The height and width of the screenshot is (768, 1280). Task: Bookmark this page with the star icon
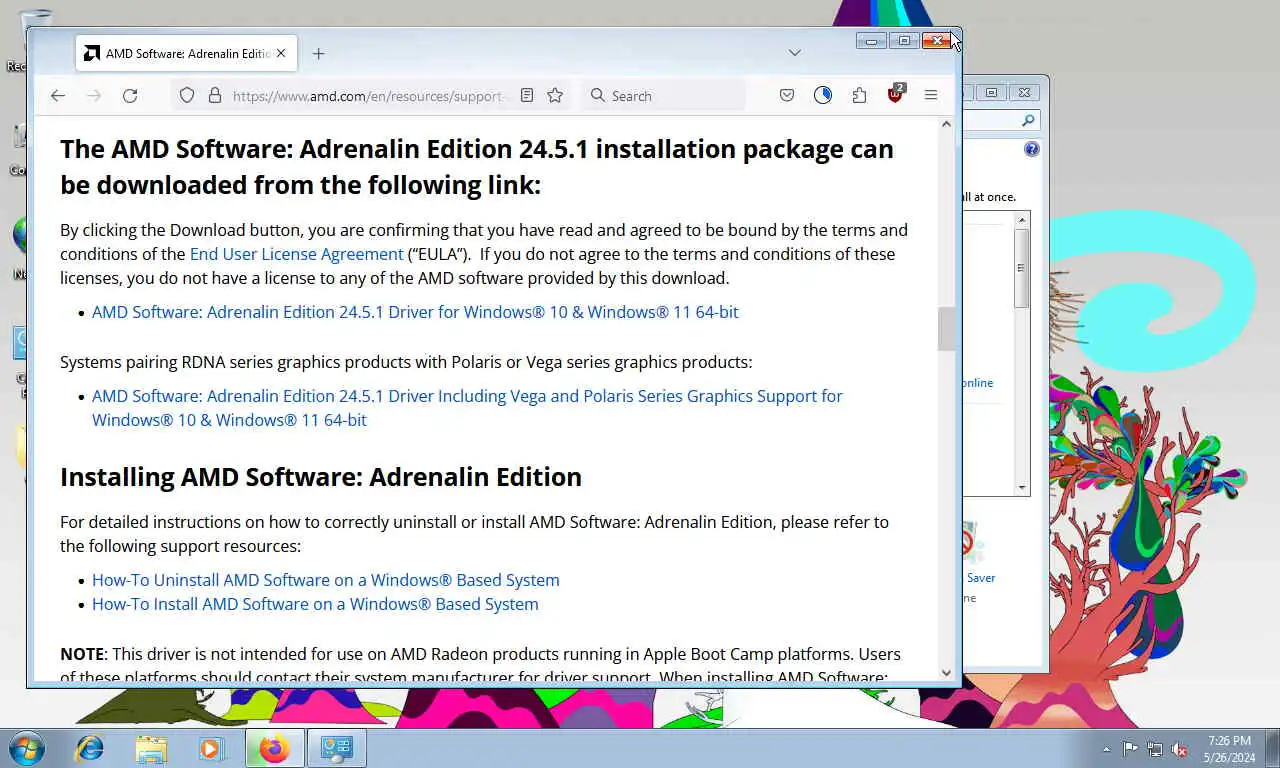point(555,96)
